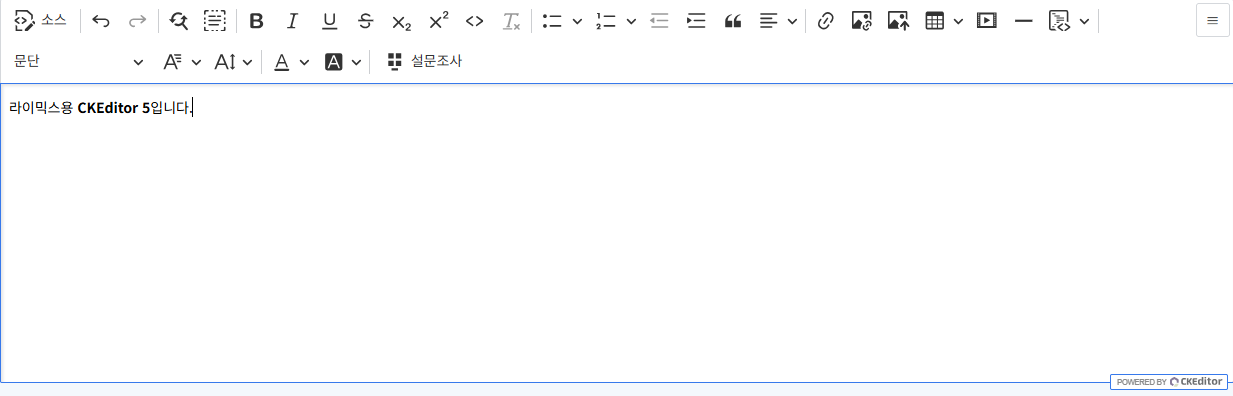This screenshot has width=1233, height=396.
Task: Toggle inline code formatting
Action: [x=475, y=20]
